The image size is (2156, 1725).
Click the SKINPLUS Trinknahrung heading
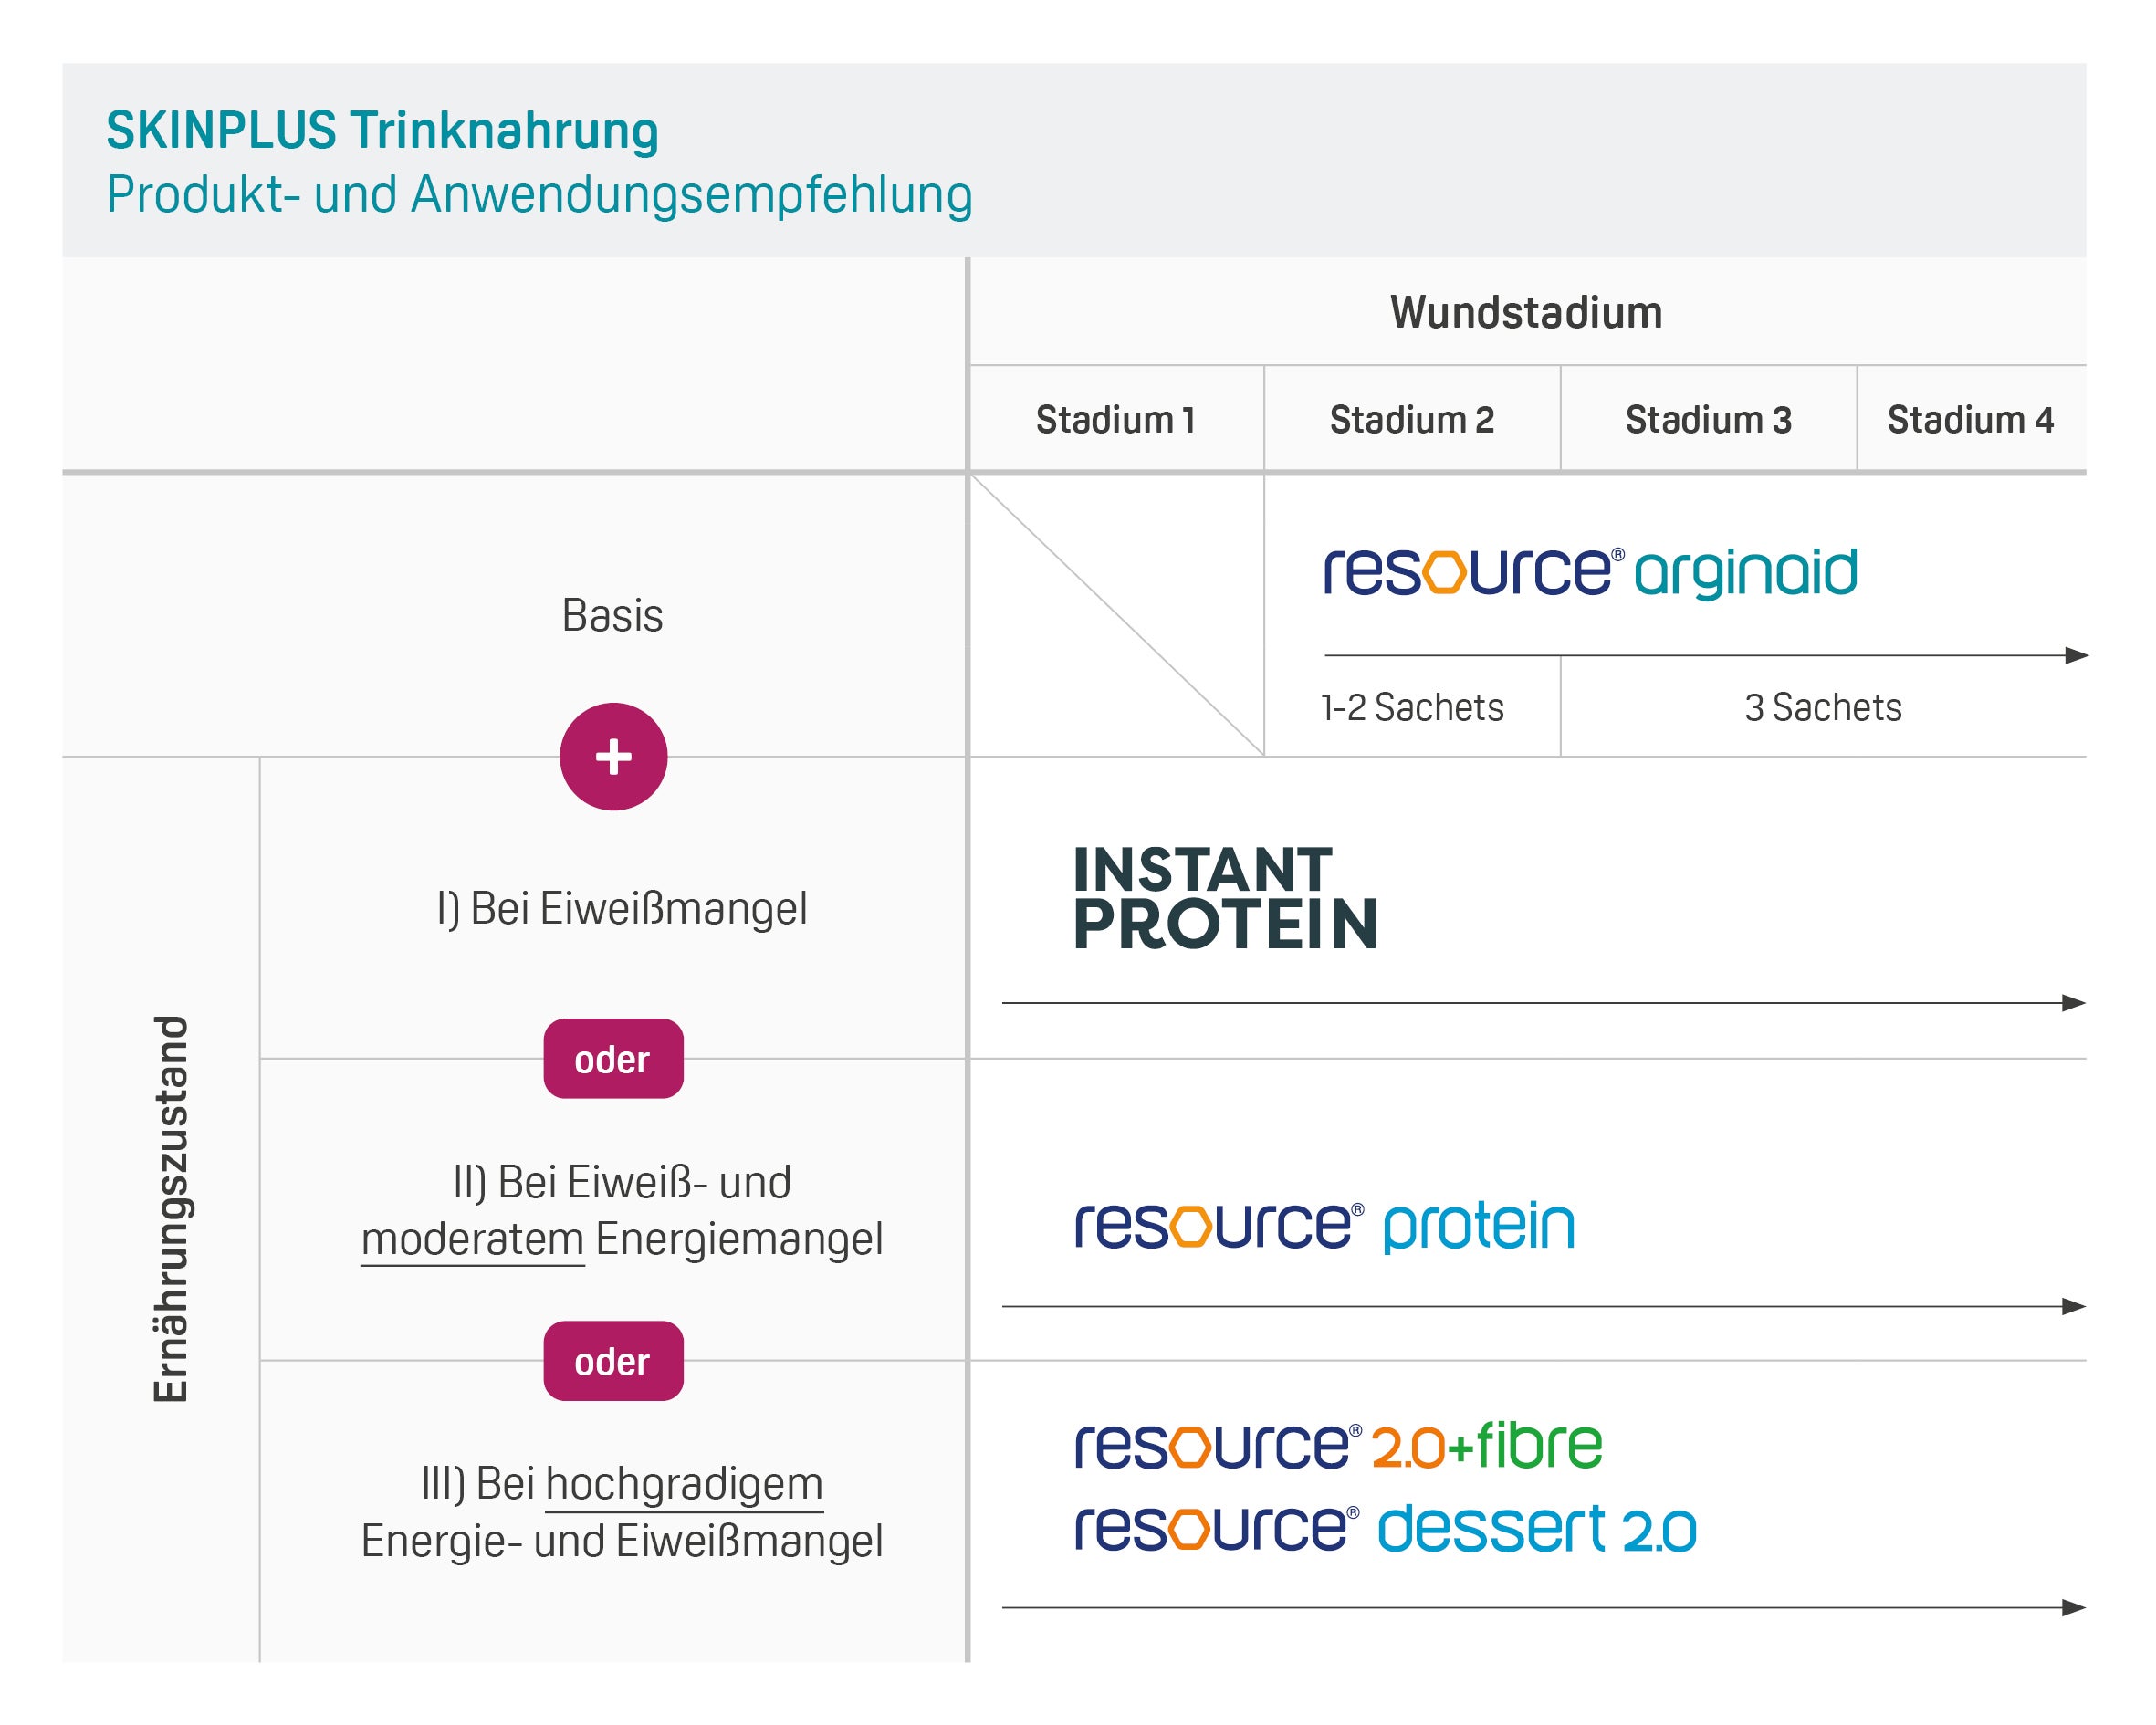382,131
